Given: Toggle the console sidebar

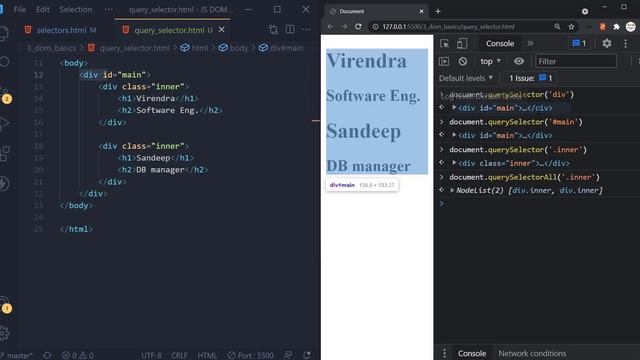Looking at the screenshot, I should 444,61.
